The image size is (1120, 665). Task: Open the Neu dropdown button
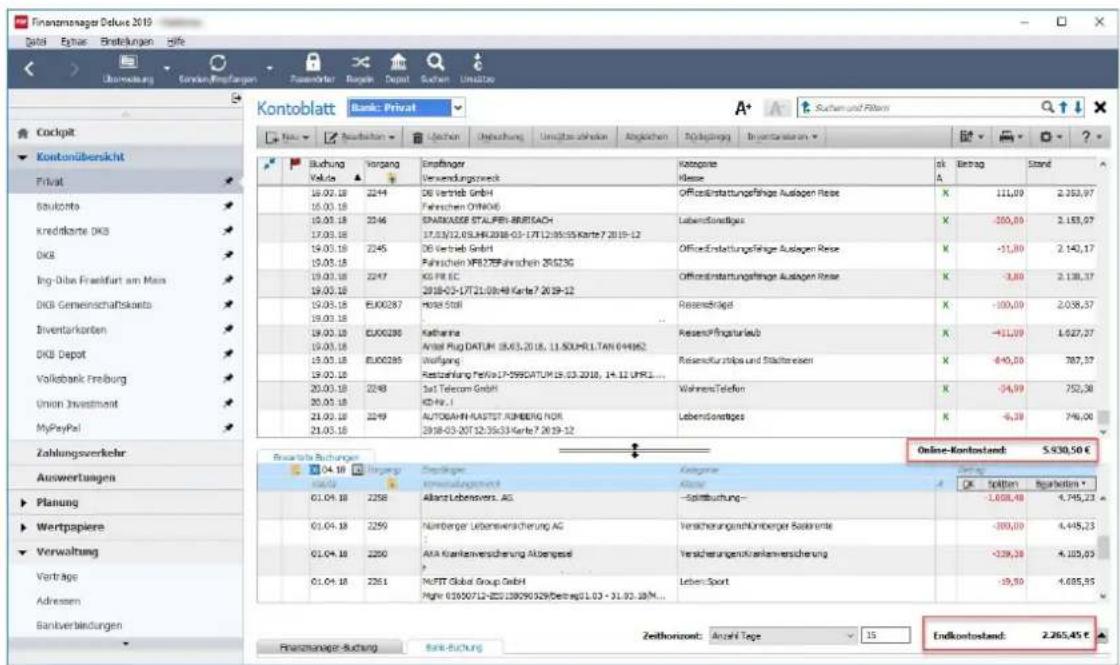[x=288, y=136]
